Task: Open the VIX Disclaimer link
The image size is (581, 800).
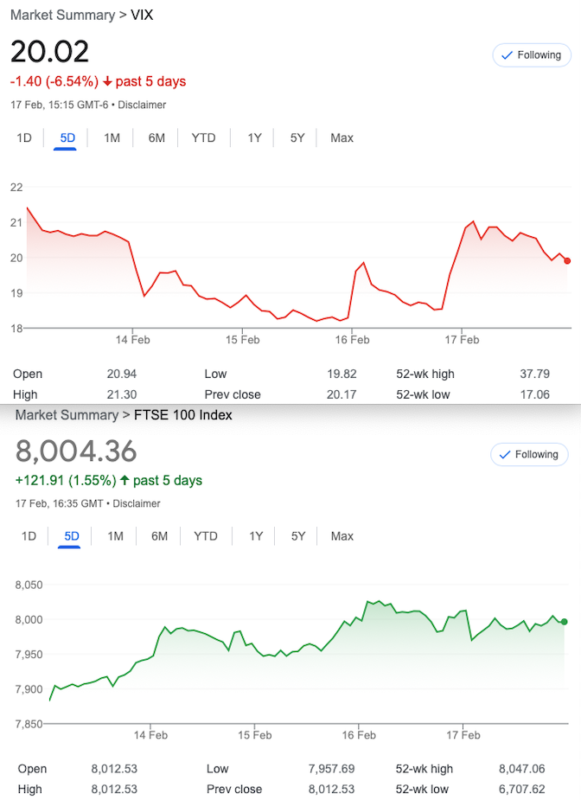Action: (142, 105)
